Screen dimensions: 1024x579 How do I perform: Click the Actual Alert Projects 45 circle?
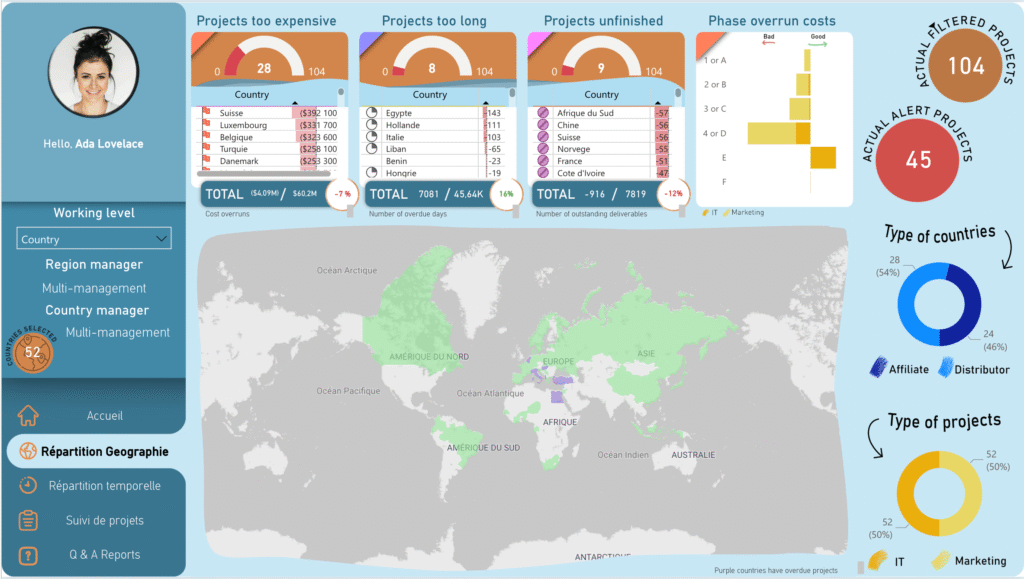(x=917, y=161)
